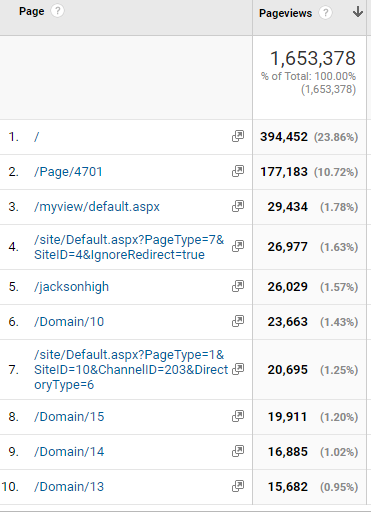Open the /myview/default.aspx link
Screen dimensions: 371x512
(97, 207)
